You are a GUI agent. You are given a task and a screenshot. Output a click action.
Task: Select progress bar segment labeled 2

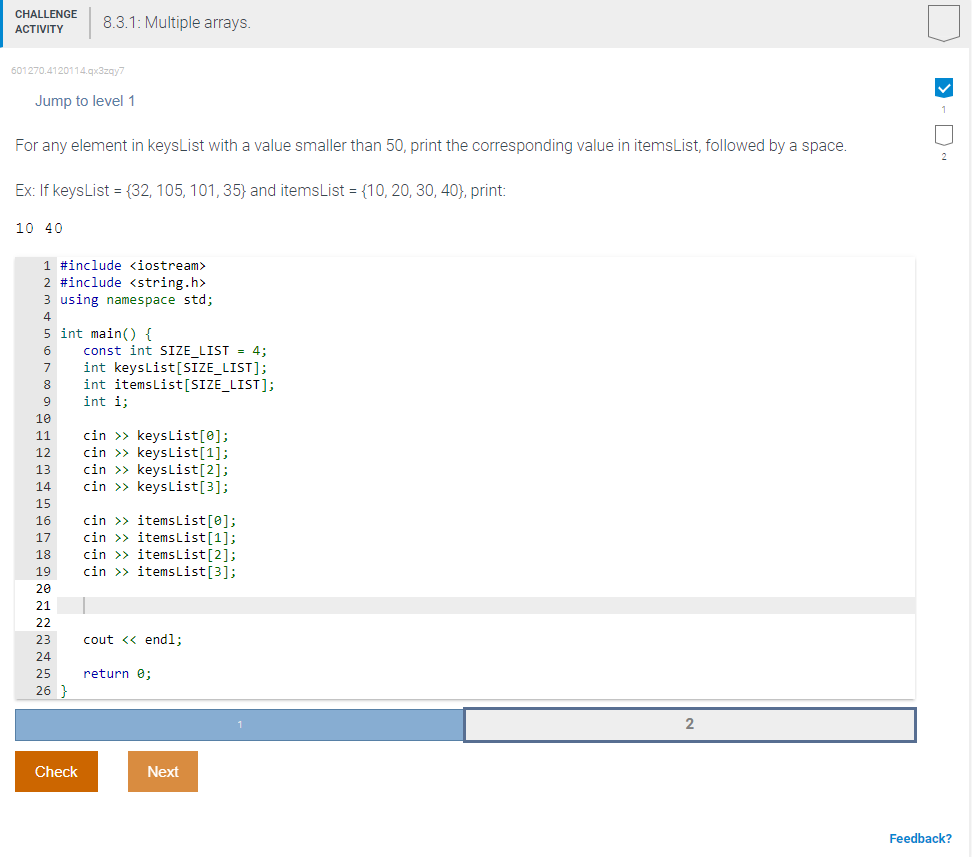[689, 725]
